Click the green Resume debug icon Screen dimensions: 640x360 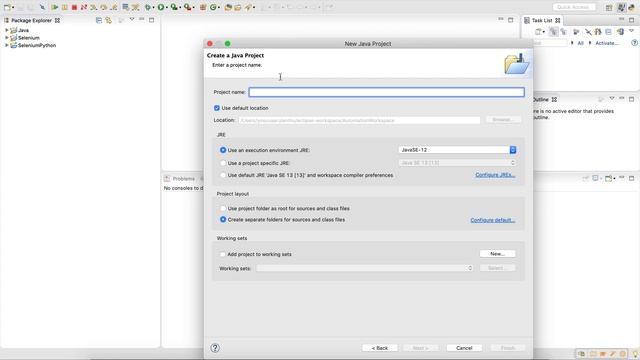click(x=55, y=7)
